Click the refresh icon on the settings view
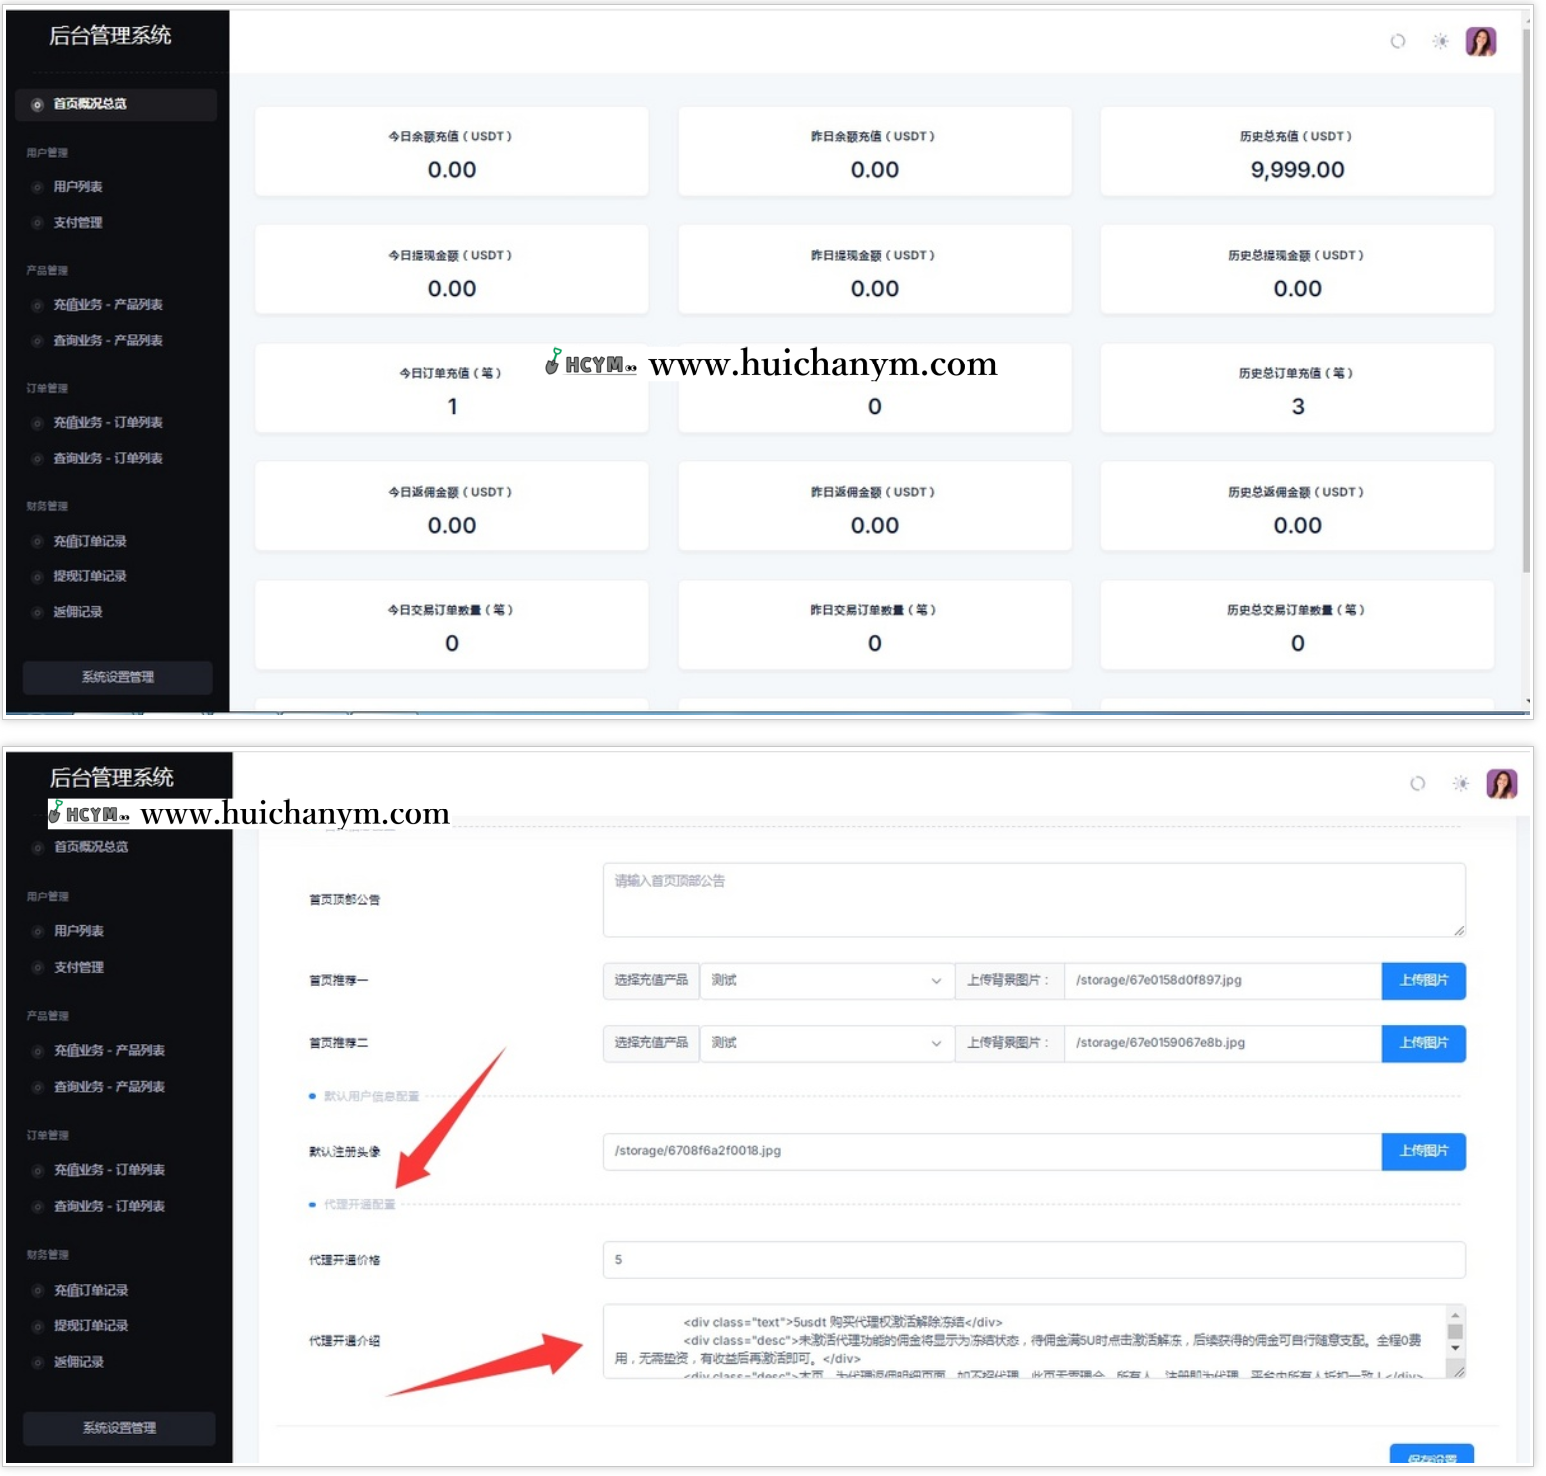 pos(1417,783)
